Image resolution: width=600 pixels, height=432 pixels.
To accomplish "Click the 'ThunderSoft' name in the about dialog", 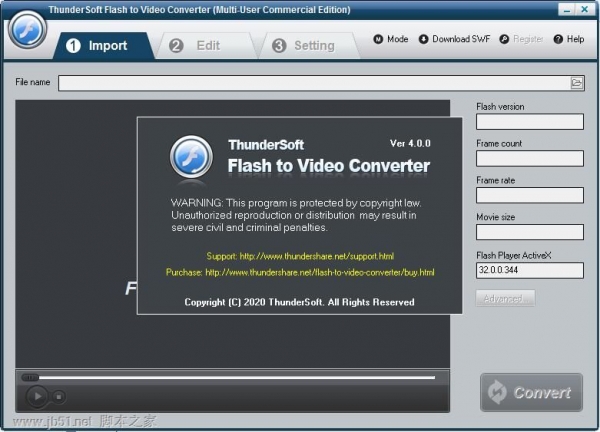I will (x=266, y=145).
